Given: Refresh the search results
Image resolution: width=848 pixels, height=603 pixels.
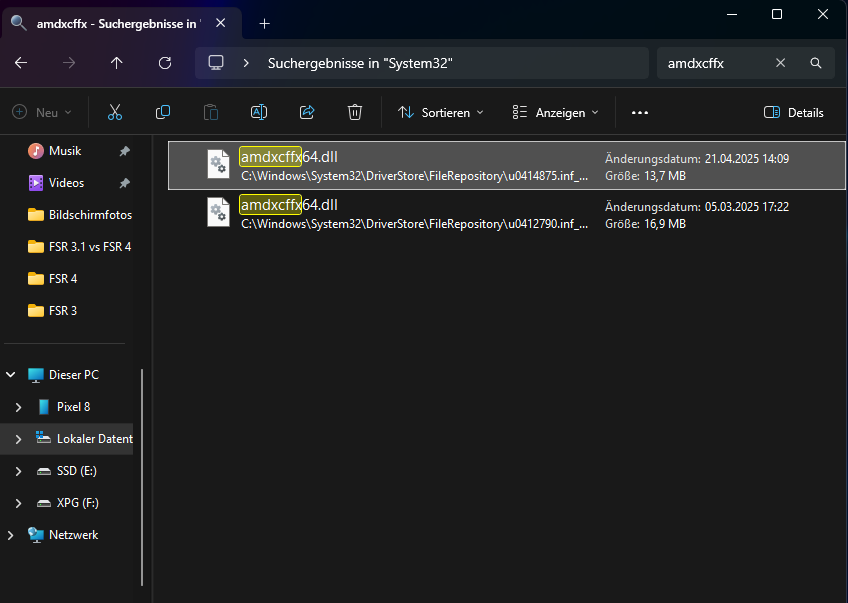Looking at the screenshot, I should tap(165, 63).
